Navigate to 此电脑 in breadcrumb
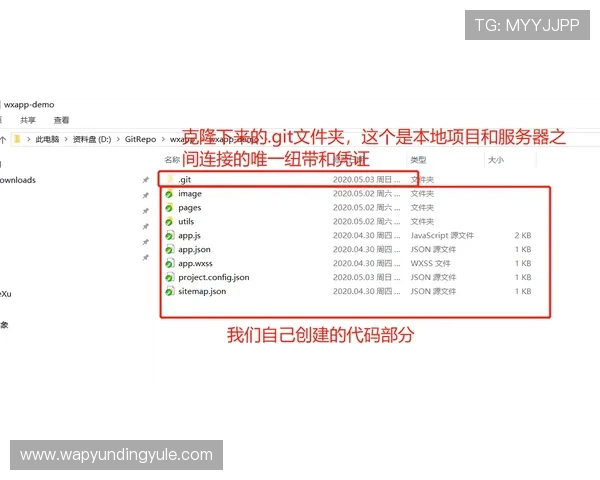This screenshot has width=600, height=480. [x=47, y=139]
